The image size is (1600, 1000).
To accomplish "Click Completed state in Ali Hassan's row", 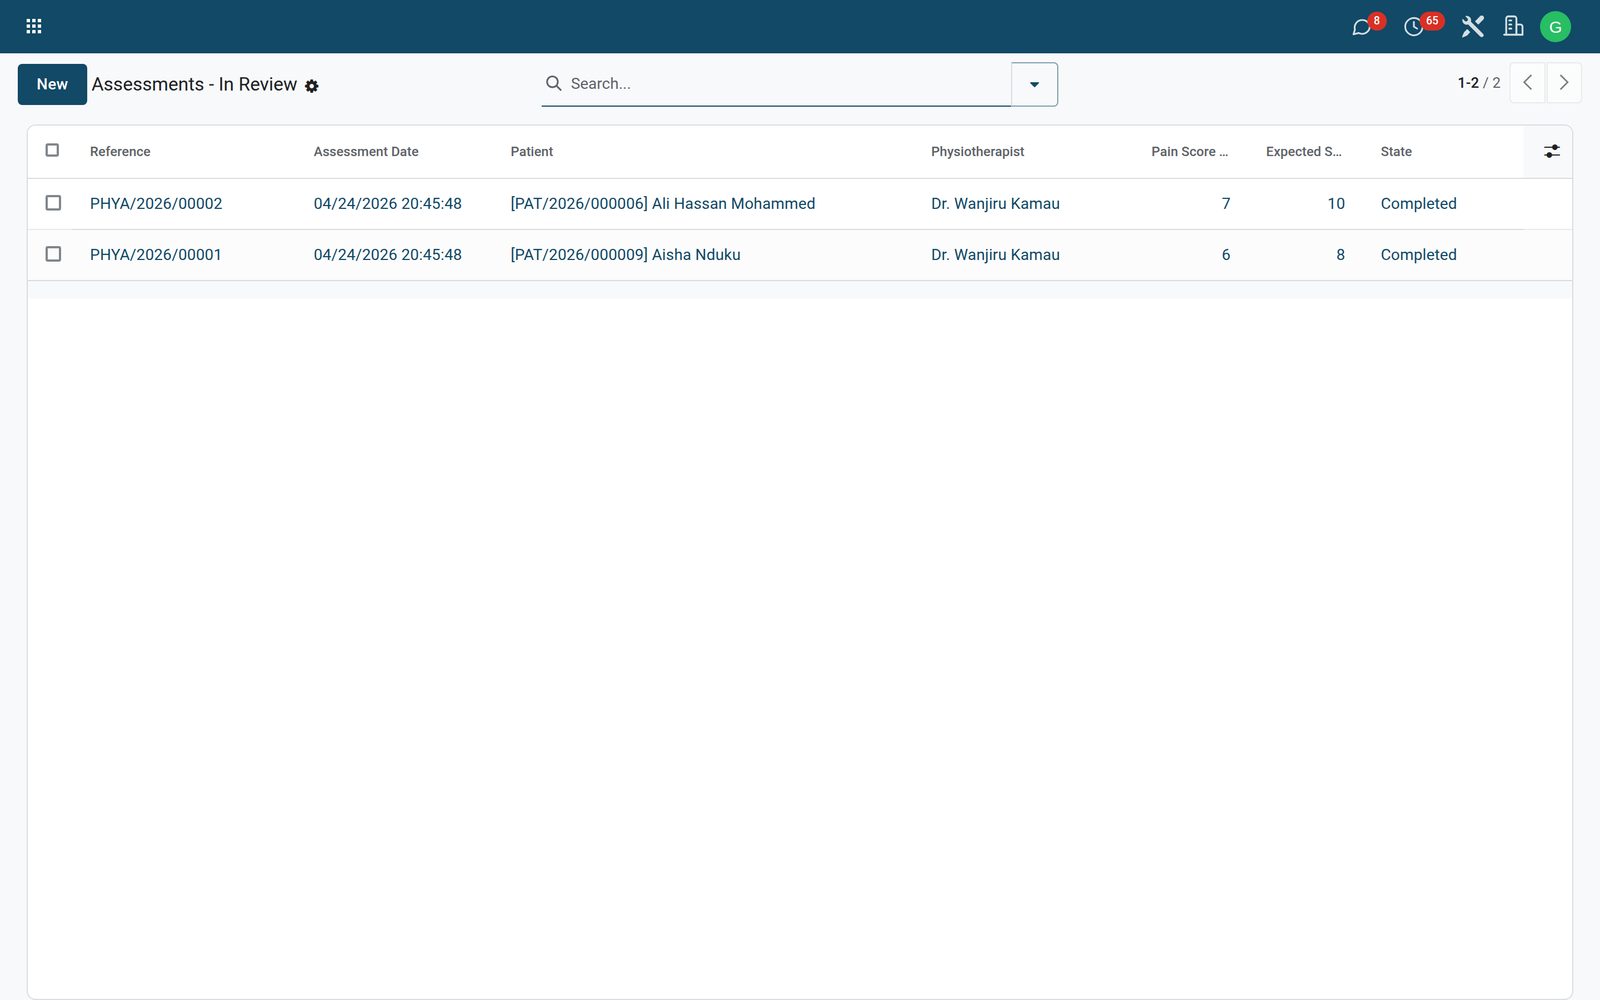I will (1418, 204).
